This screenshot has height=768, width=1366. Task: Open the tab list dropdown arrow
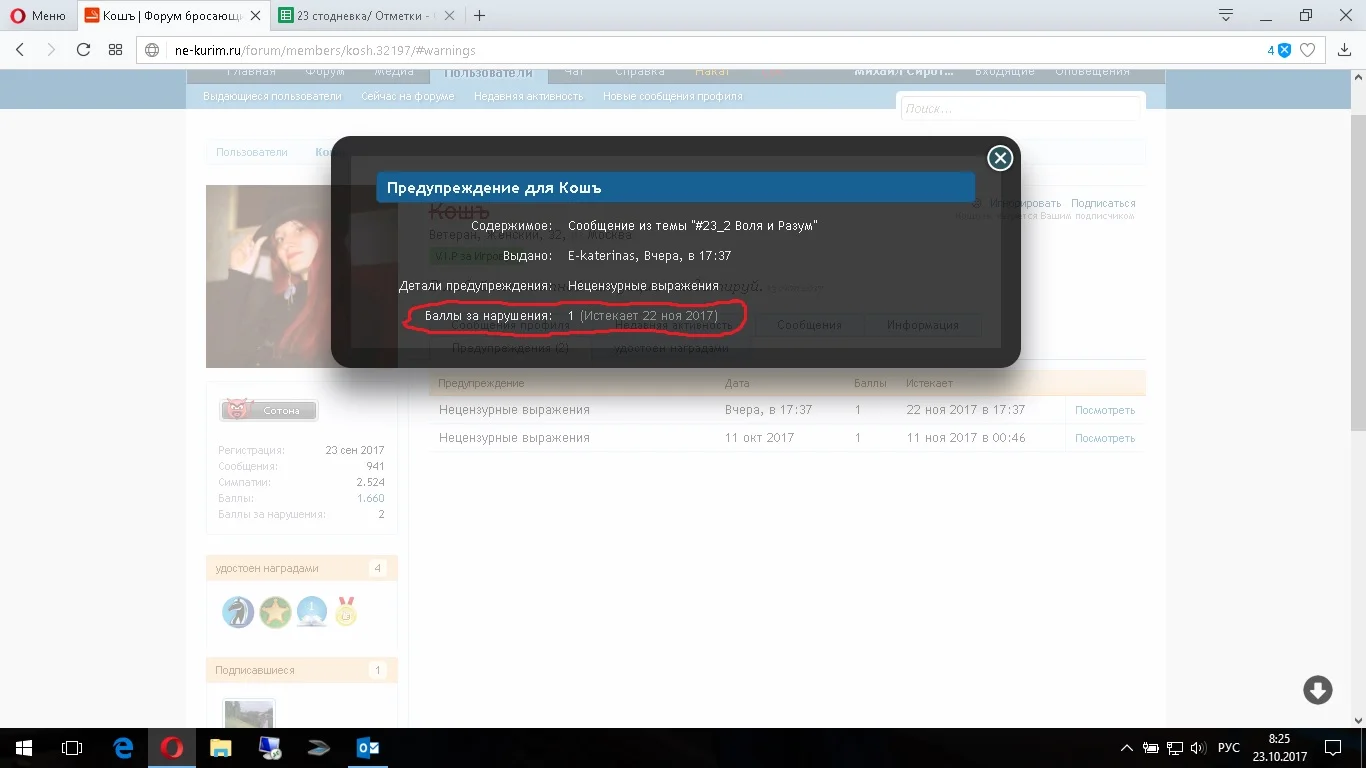(x=1224, y=16)
